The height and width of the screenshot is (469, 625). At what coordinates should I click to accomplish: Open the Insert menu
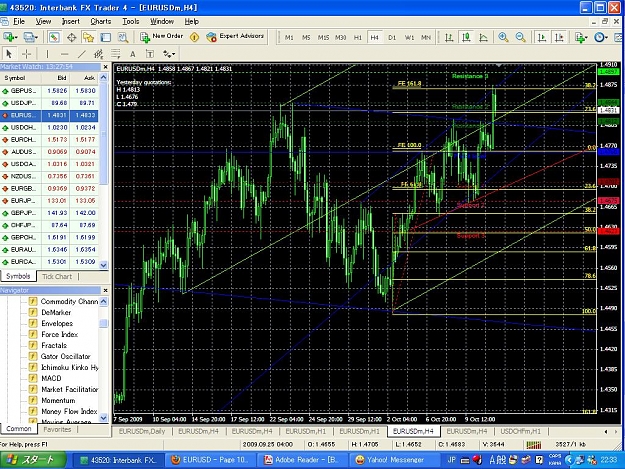[x=71, y=22]
